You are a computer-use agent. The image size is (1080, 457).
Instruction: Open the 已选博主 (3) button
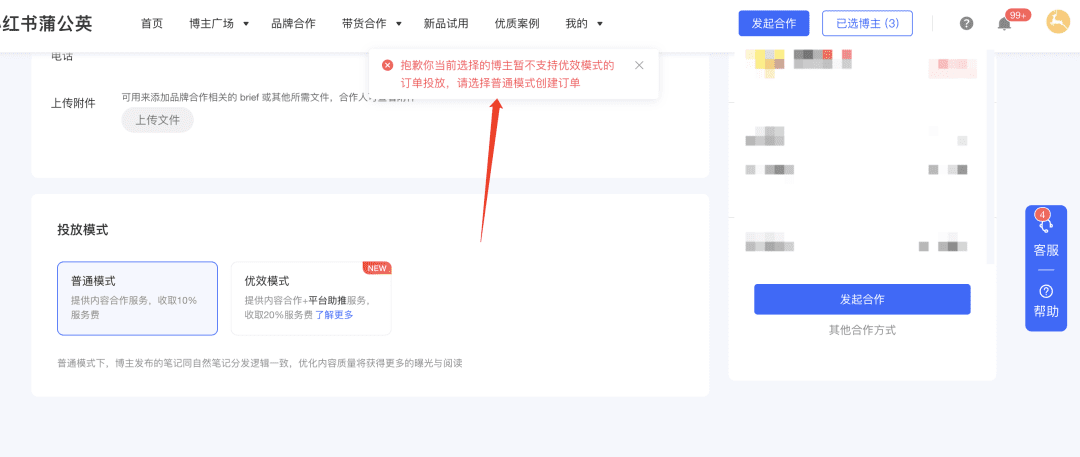[x=867, y=23]
